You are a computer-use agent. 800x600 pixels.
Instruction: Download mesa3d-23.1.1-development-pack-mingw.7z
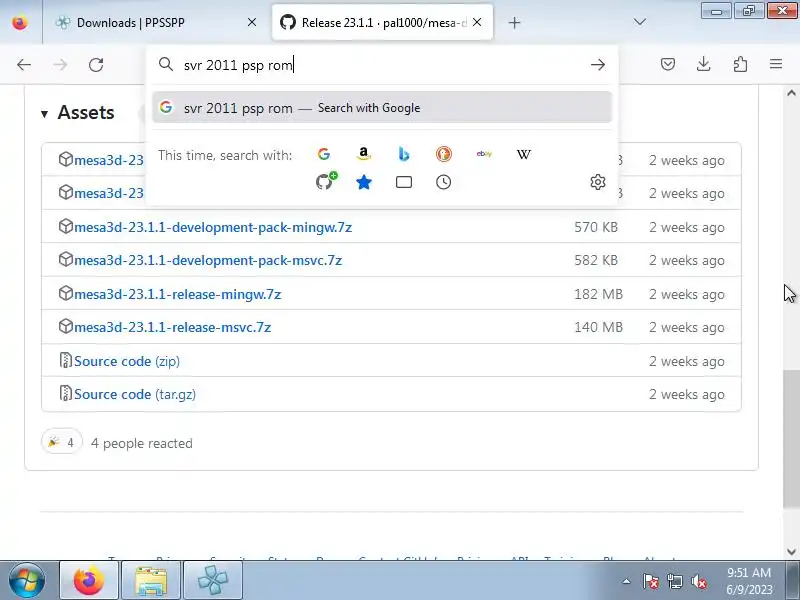click(x=213, y=227)
